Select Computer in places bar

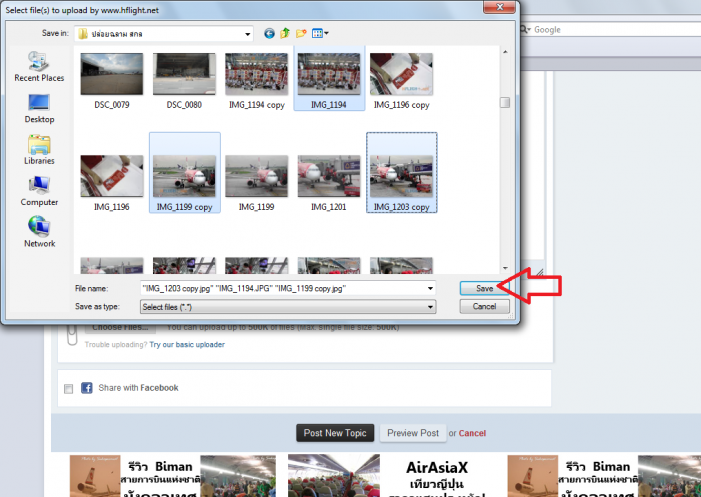click(x=39, y=189)
